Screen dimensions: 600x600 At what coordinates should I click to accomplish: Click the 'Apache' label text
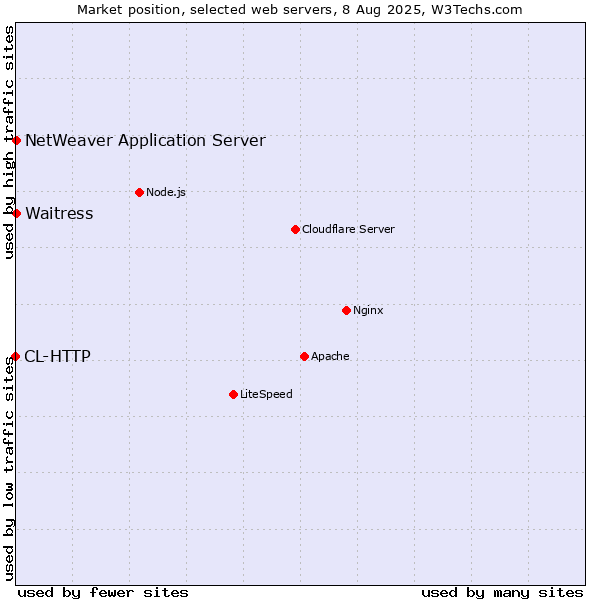pos(330,356)
